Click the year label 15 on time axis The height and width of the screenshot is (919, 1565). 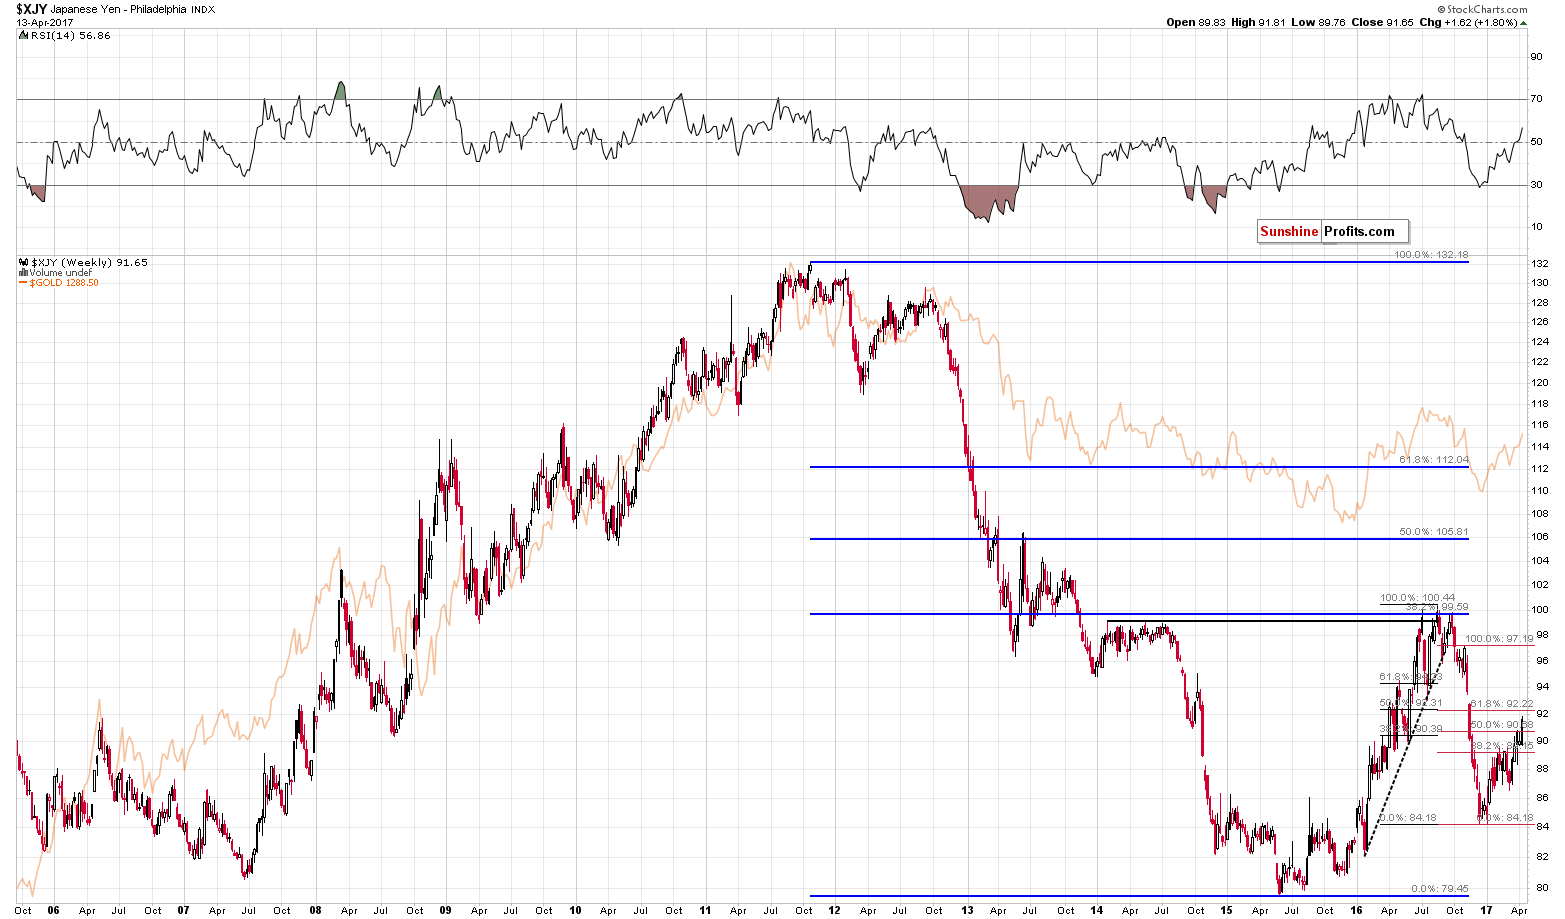tap(1226, 910)
